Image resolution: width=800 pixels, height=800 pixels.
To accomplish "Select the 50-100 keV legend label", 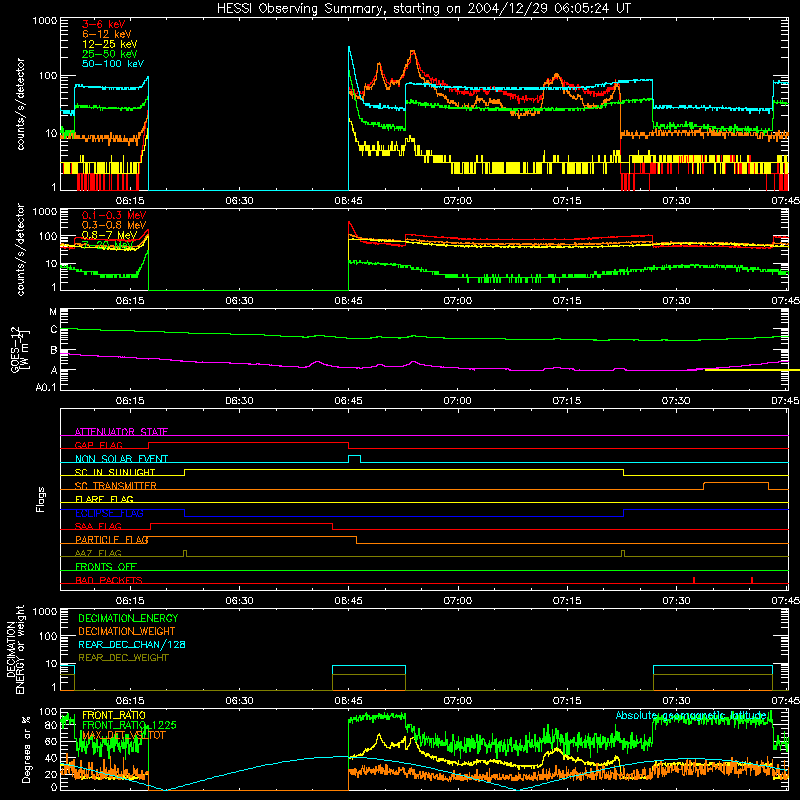I will click(x=113, y=64).
